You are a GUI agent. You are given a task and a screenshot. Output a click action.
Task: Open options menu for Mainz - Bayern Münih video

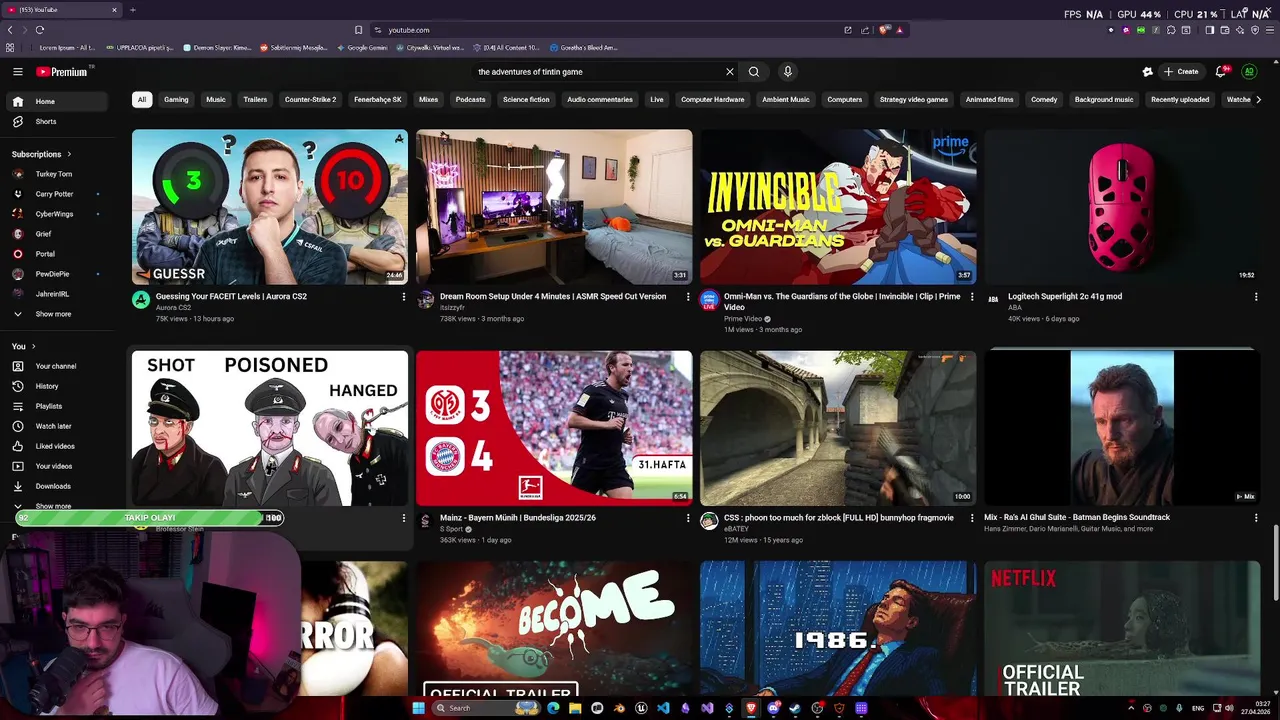tap(688, 518)
